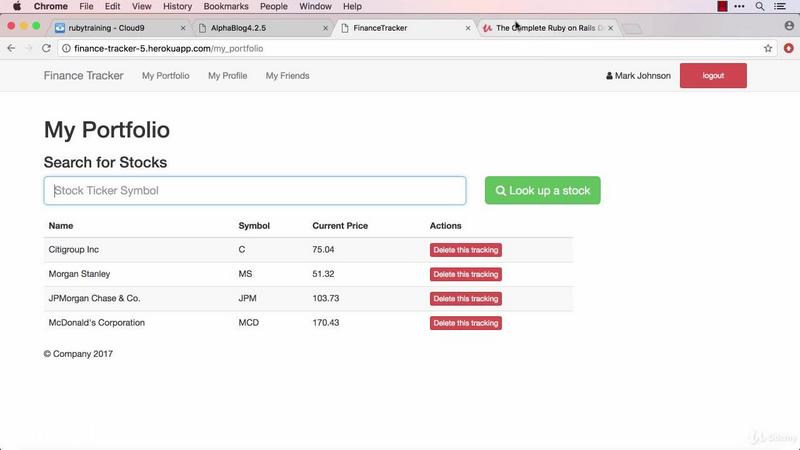This screenshot has width=800, height=450.
Task: Click the Citigroup Inc name cell
Action: coord(73,249)
